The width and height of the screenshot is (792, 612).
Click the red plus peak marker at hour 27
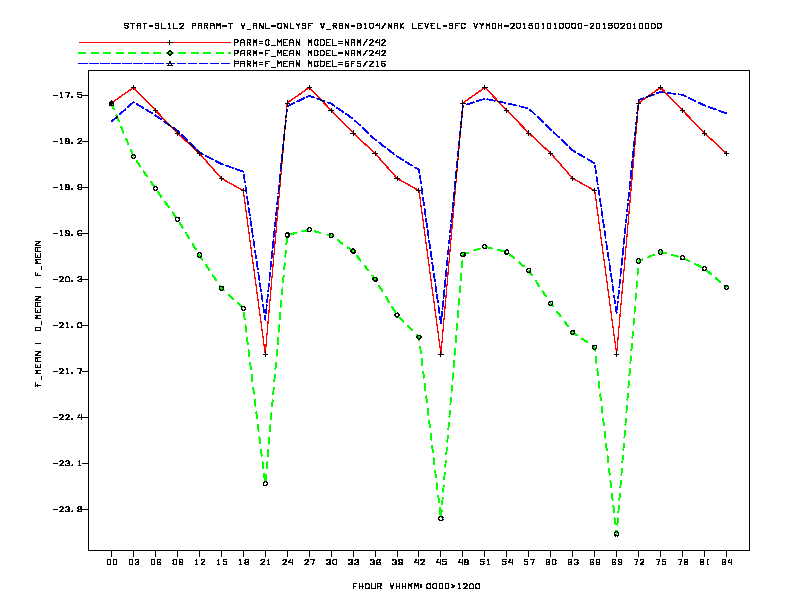(x=309, y=88)
